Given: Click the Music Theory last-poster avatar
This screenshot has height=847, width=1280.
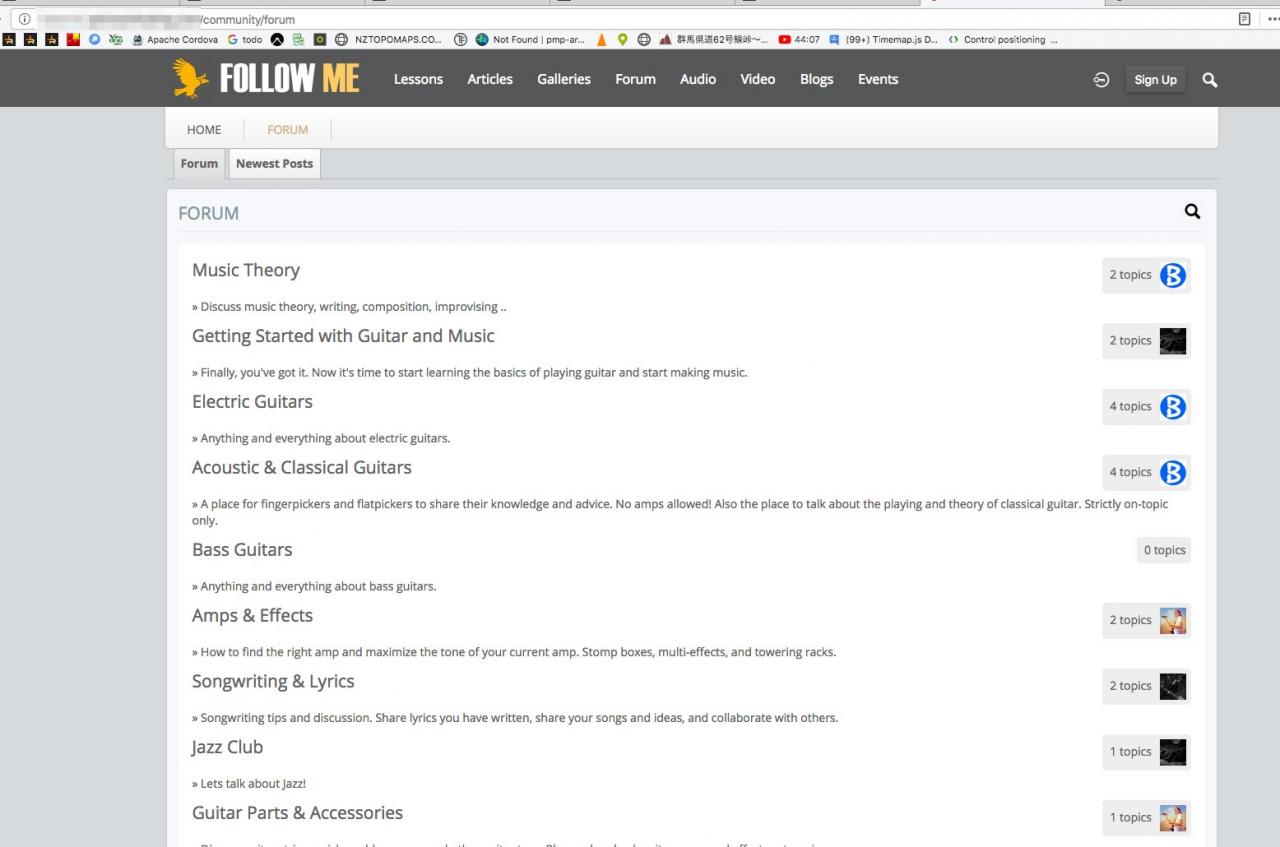Looking at the screenshot, I should [1173, 275].
